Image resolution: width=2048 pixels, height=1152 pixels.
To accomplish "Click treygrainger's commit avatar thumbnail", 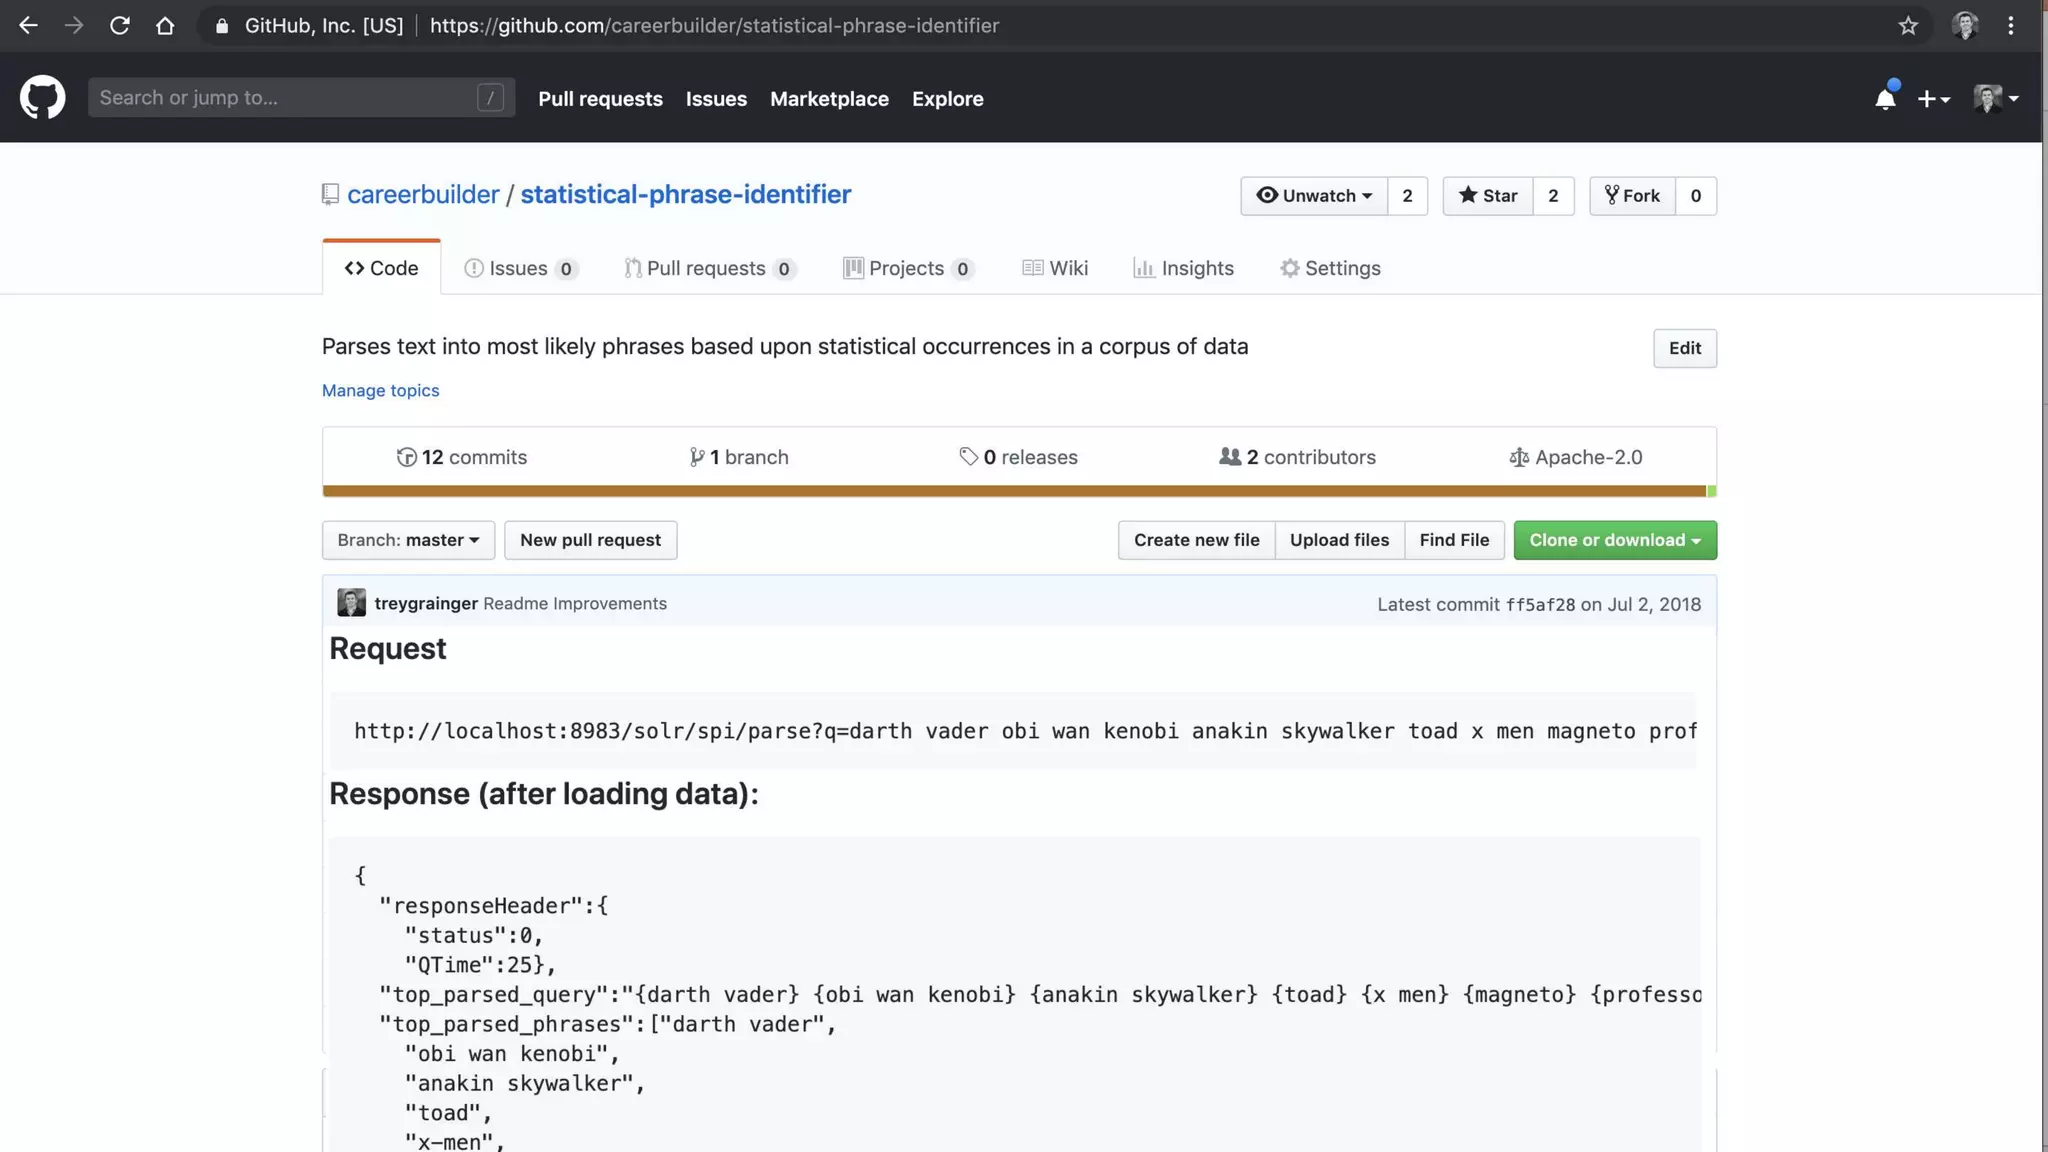I will click(x=351, y=603).
